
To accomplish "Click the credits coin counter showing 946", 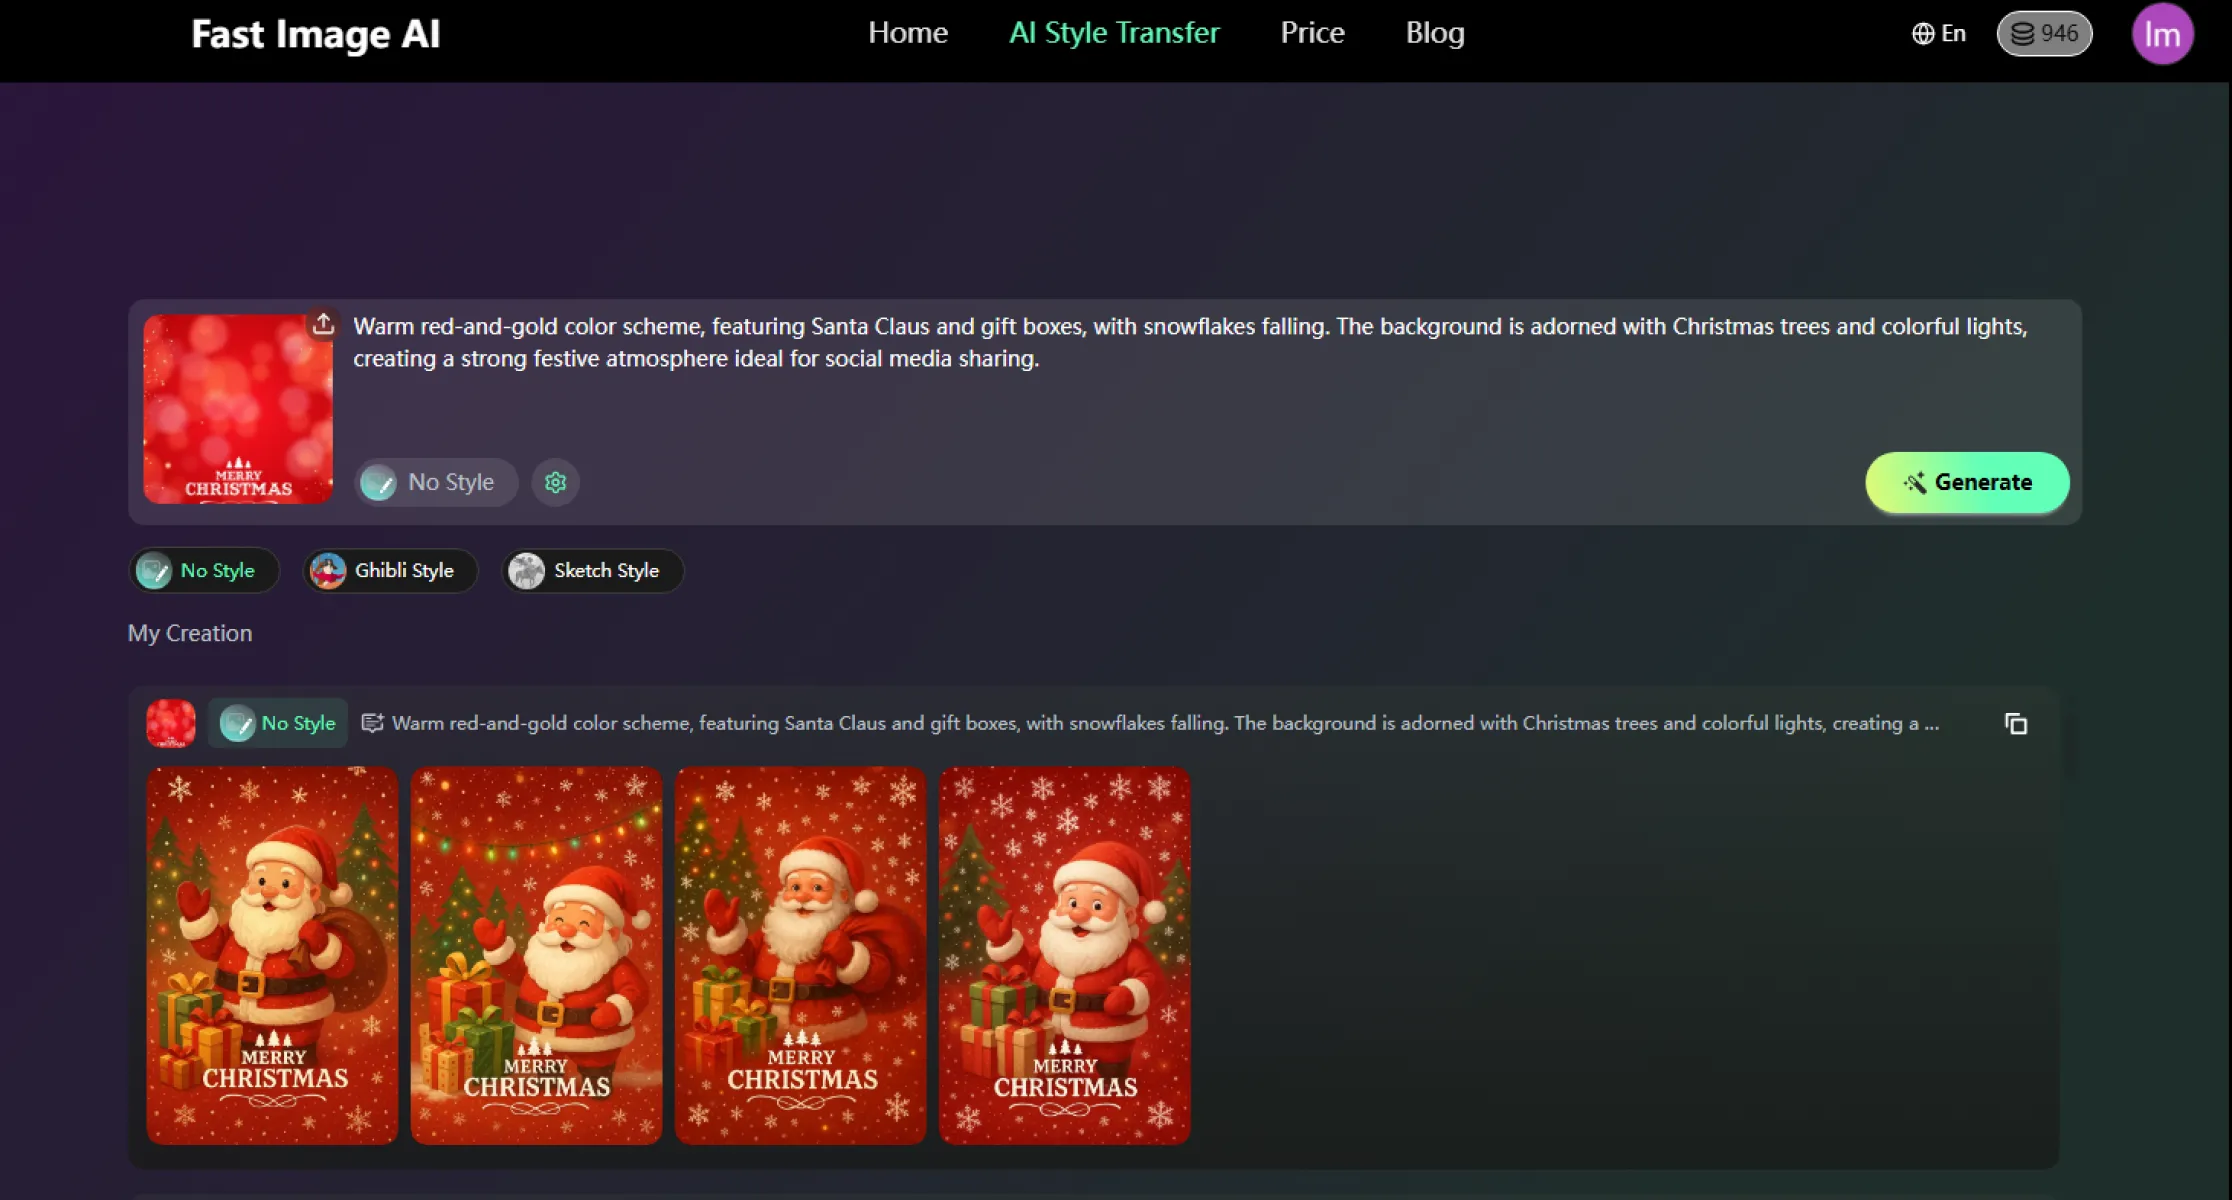I will [x=2044, y=33].
